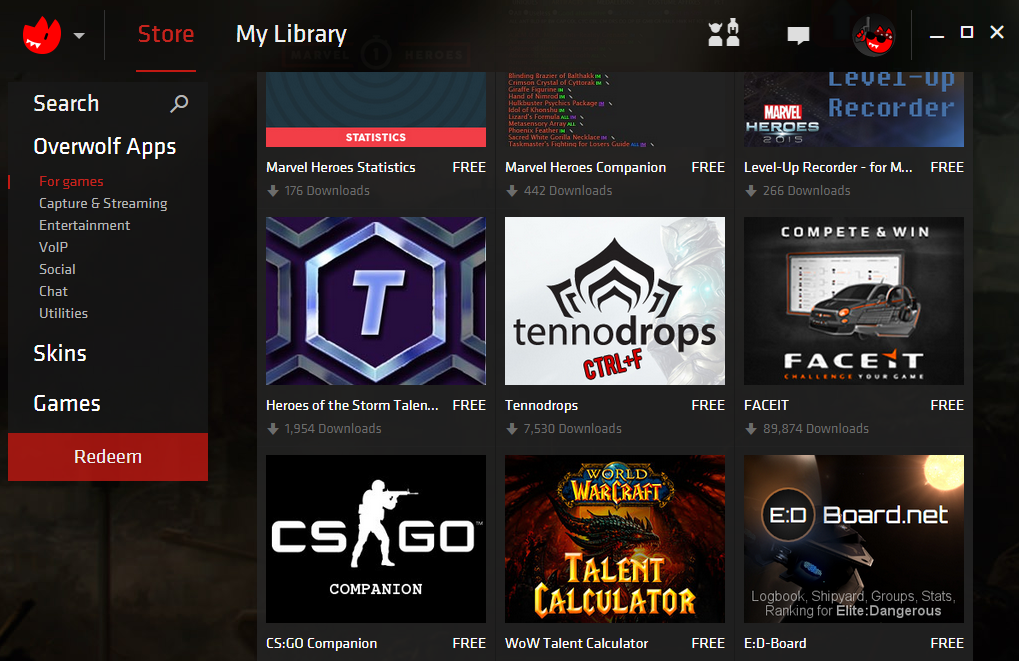Open Level-Up Recorder thumbnail

click(x=854, y=109)
